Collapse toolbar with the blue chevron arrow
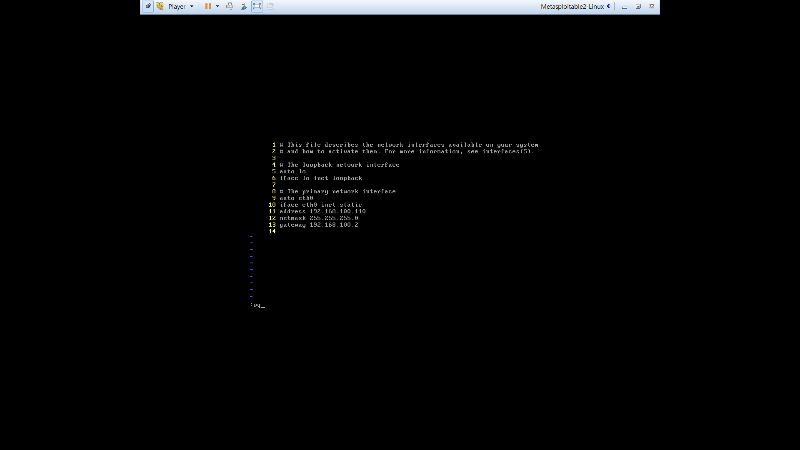The height and width of the screenshot is (450, 800). click(x=609, y=6)
